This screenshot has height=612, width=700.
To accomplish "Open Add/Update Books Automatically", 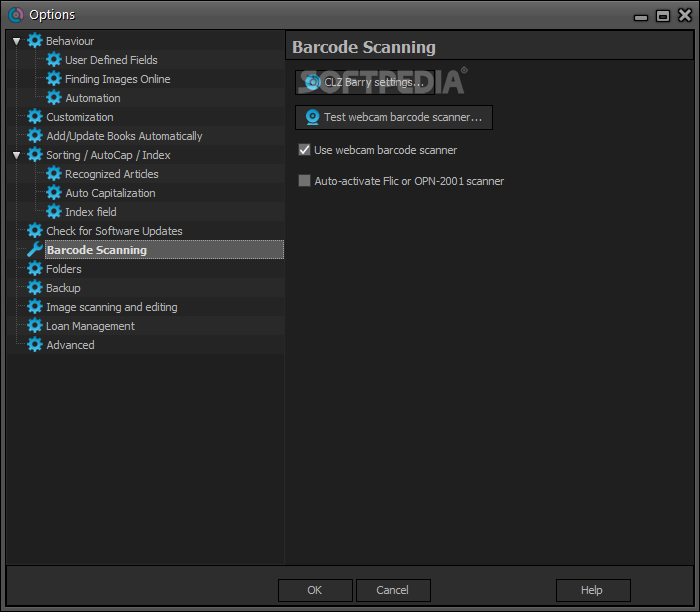I will 124,136.
